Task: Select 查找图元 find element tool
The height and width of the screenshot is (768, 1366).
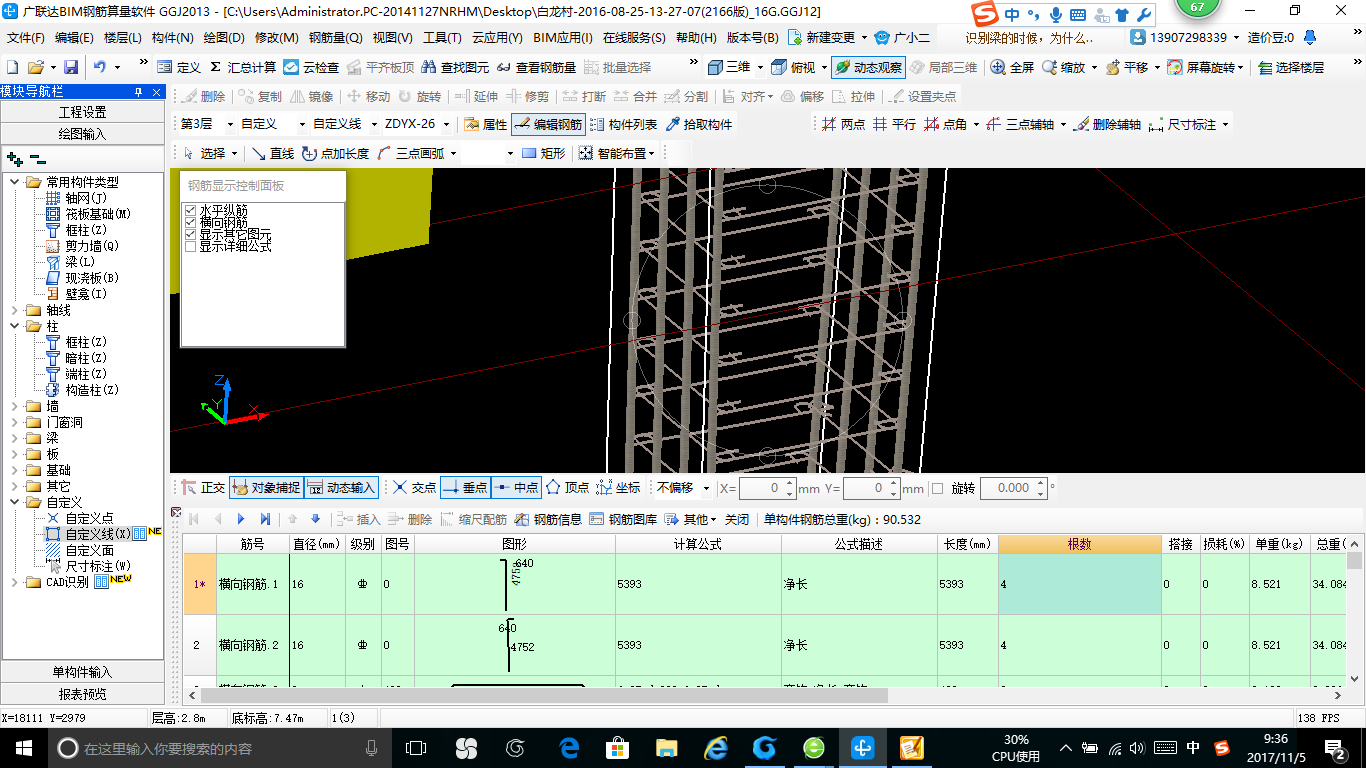Action: pos(455,67)
